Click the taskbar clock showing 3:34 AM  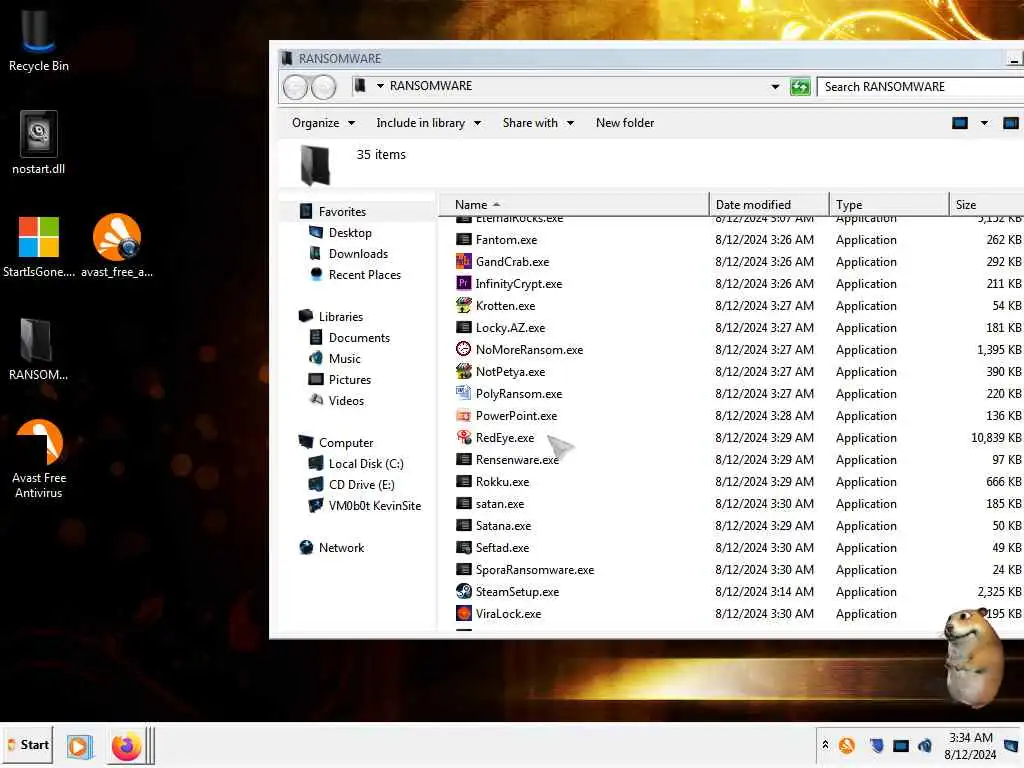970,746
